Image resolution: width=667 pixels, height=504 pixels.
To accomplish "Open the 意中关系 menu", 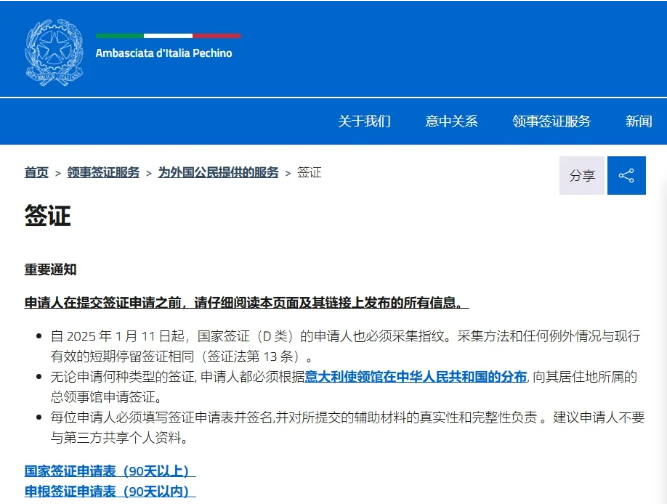I will pyautogui.click(x=451, y=121).
